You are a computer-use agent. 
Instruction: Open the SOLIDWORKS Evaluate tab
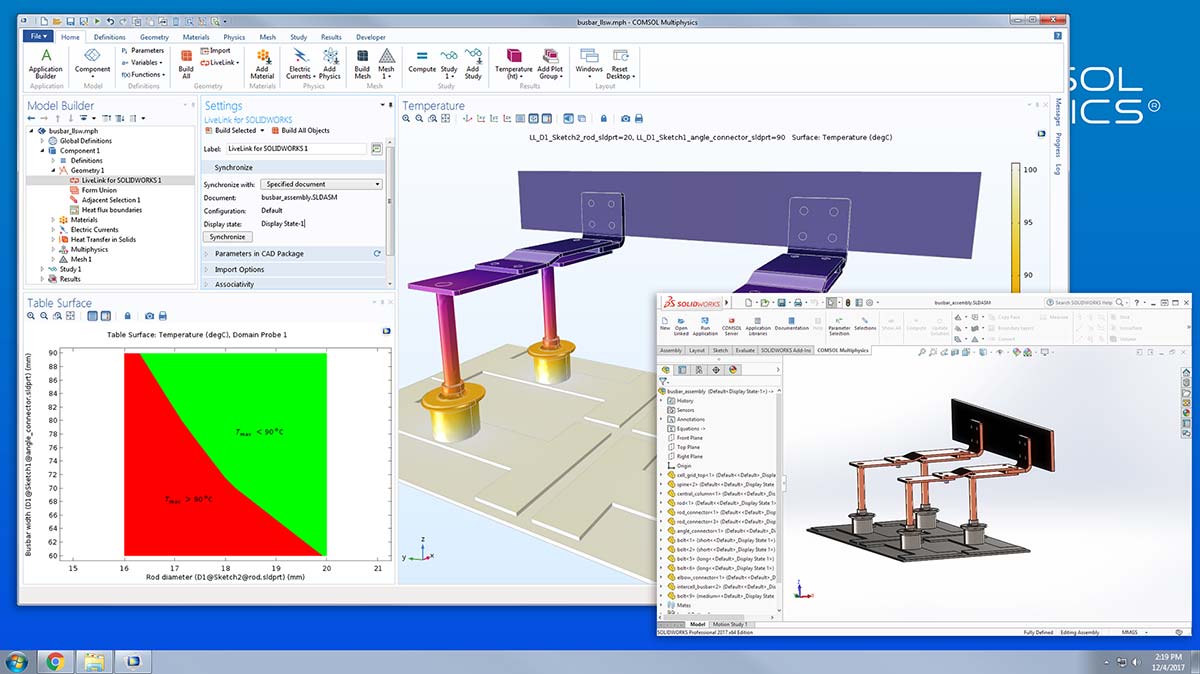[x=745, y=351]
